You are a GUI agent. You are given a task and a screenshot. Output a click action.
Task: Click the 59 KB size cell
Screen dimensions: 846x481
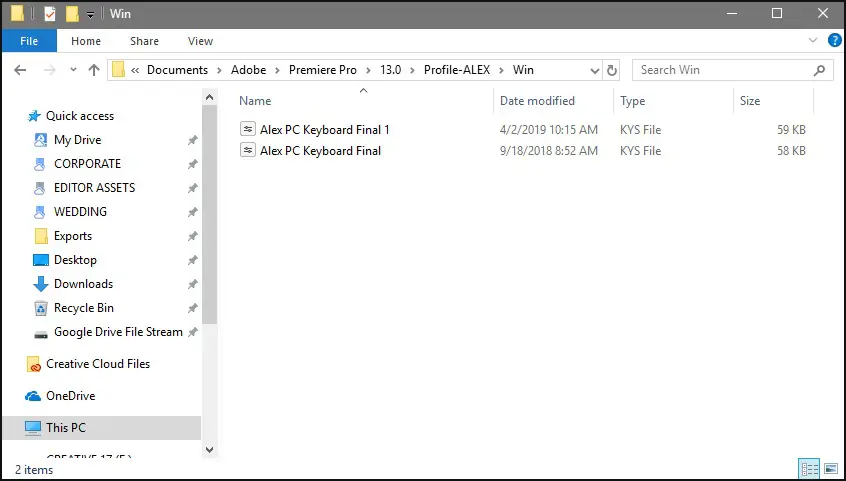click(791, 130)
